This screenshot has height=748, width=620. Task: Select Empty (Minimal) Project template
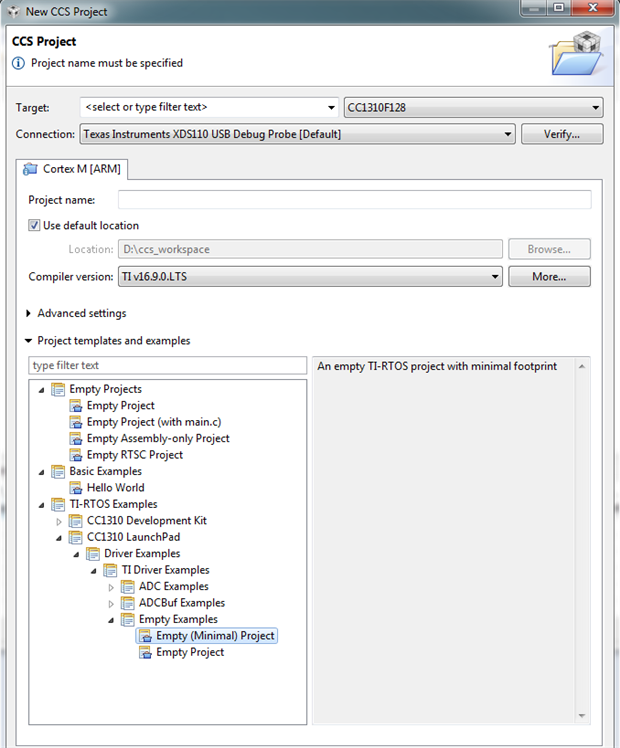pos(215,636)
